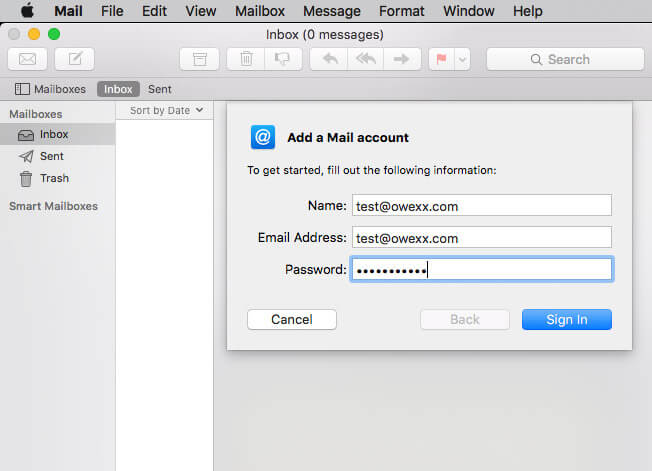
Task: Flag the message with the red flag
Action: [440, 59]
